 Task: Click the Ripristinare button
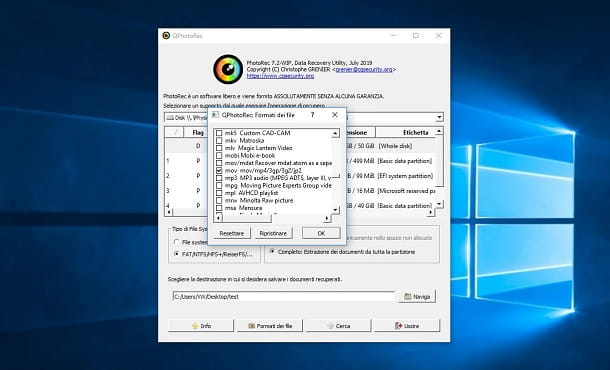[273, 233]
